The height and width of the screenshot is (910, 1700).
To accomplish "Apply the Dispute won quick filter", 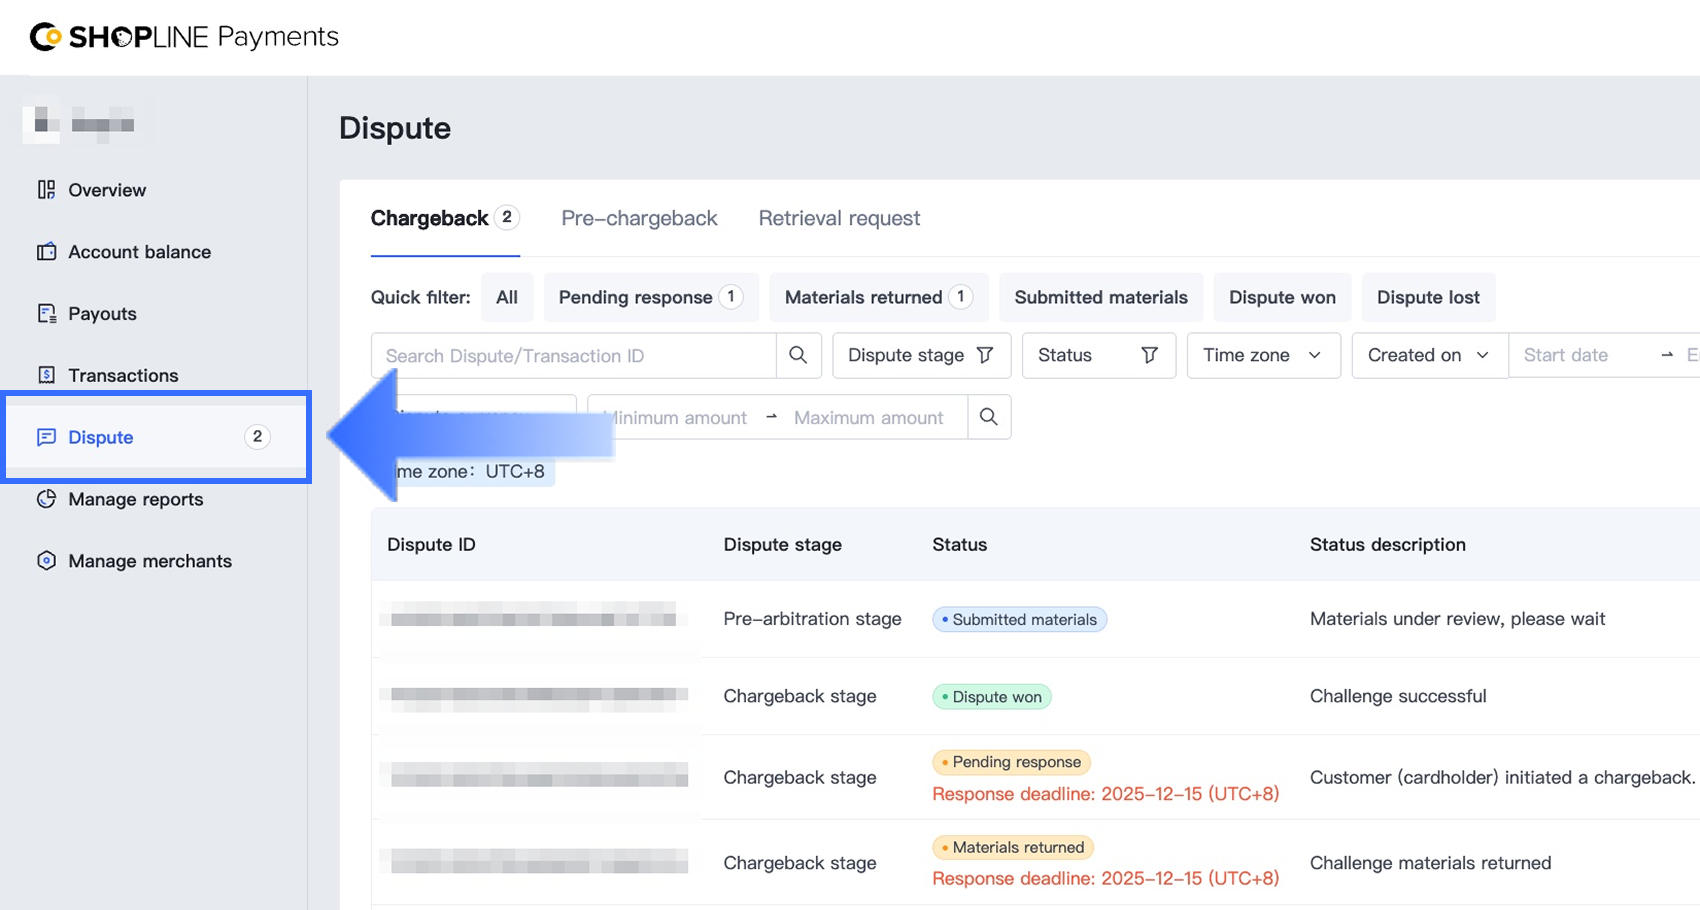I will [1281, 297].
